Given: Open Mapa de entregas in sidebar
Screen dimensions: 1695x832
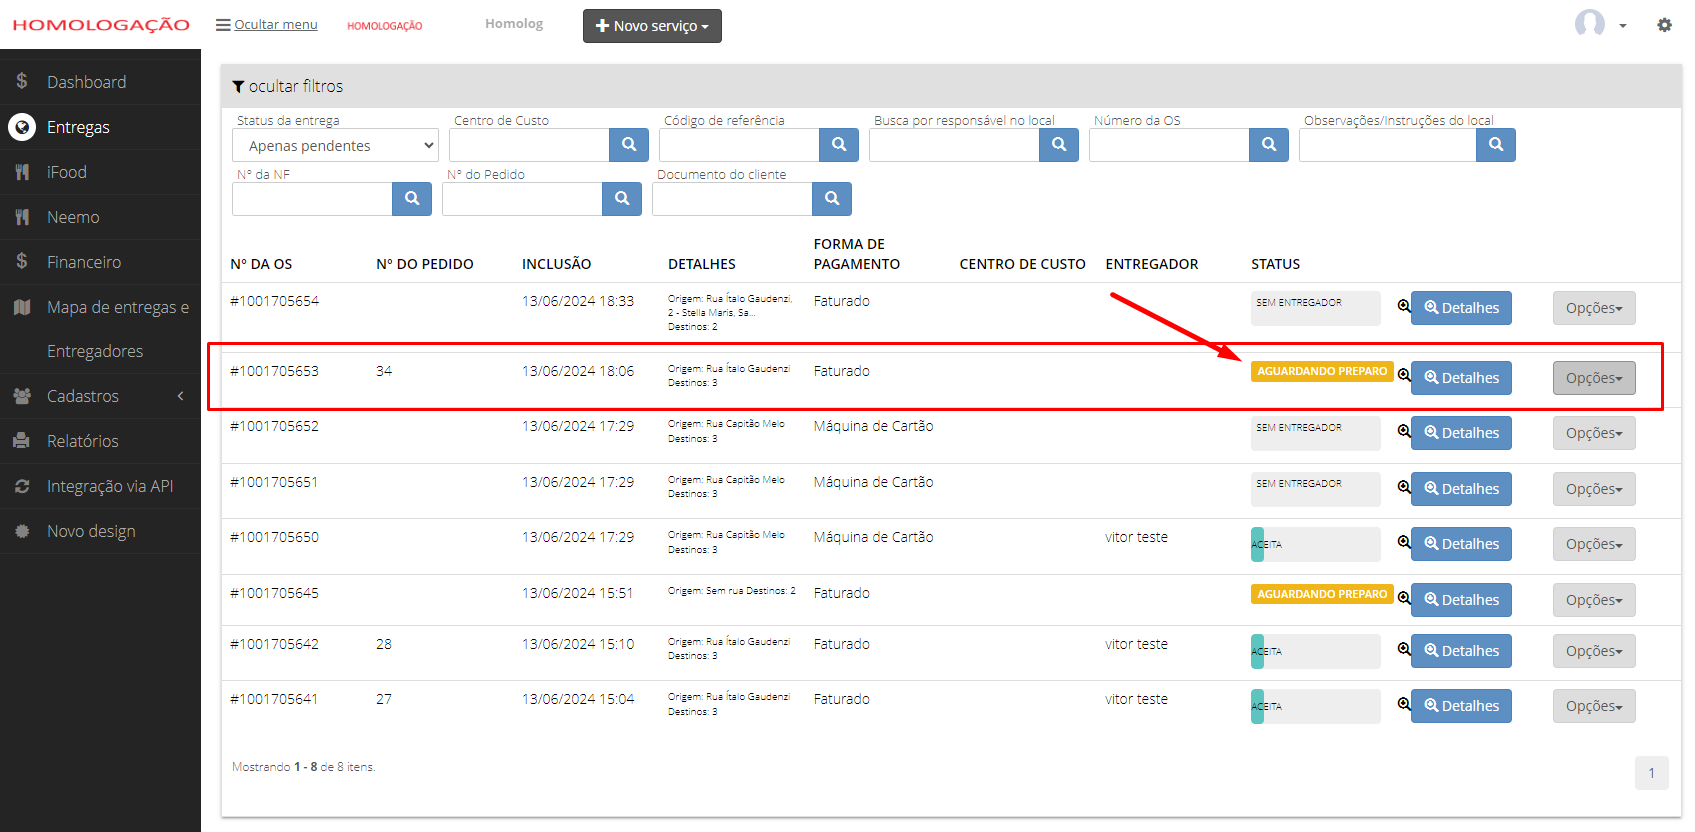Looking at the screenshot, I should coord(100,307).
